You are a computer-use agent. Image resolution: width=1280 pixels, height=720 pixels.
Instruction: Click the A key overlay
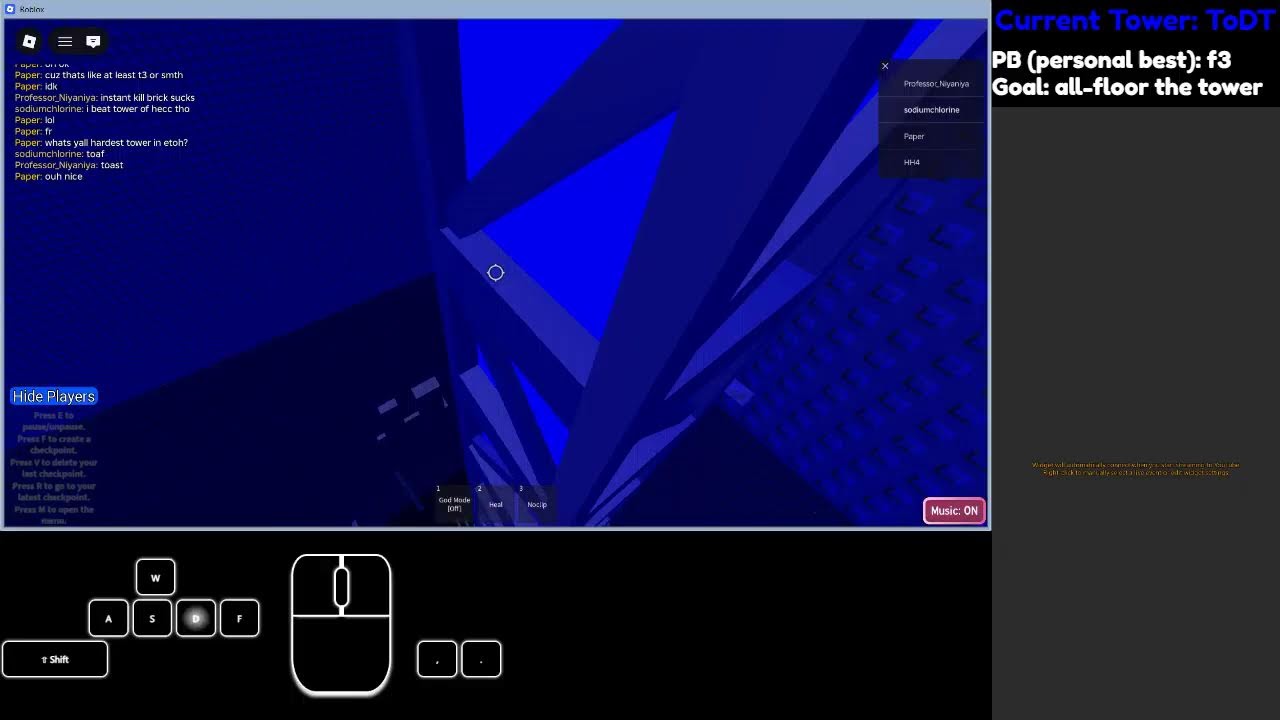108,619
